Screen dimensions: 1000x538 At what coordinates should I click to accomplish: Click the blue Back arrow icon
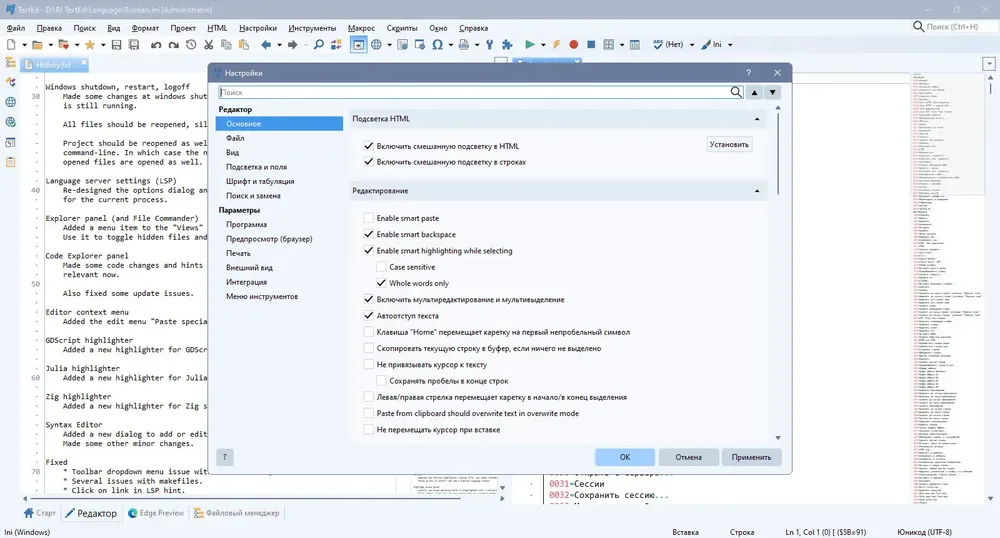[266, 45]
